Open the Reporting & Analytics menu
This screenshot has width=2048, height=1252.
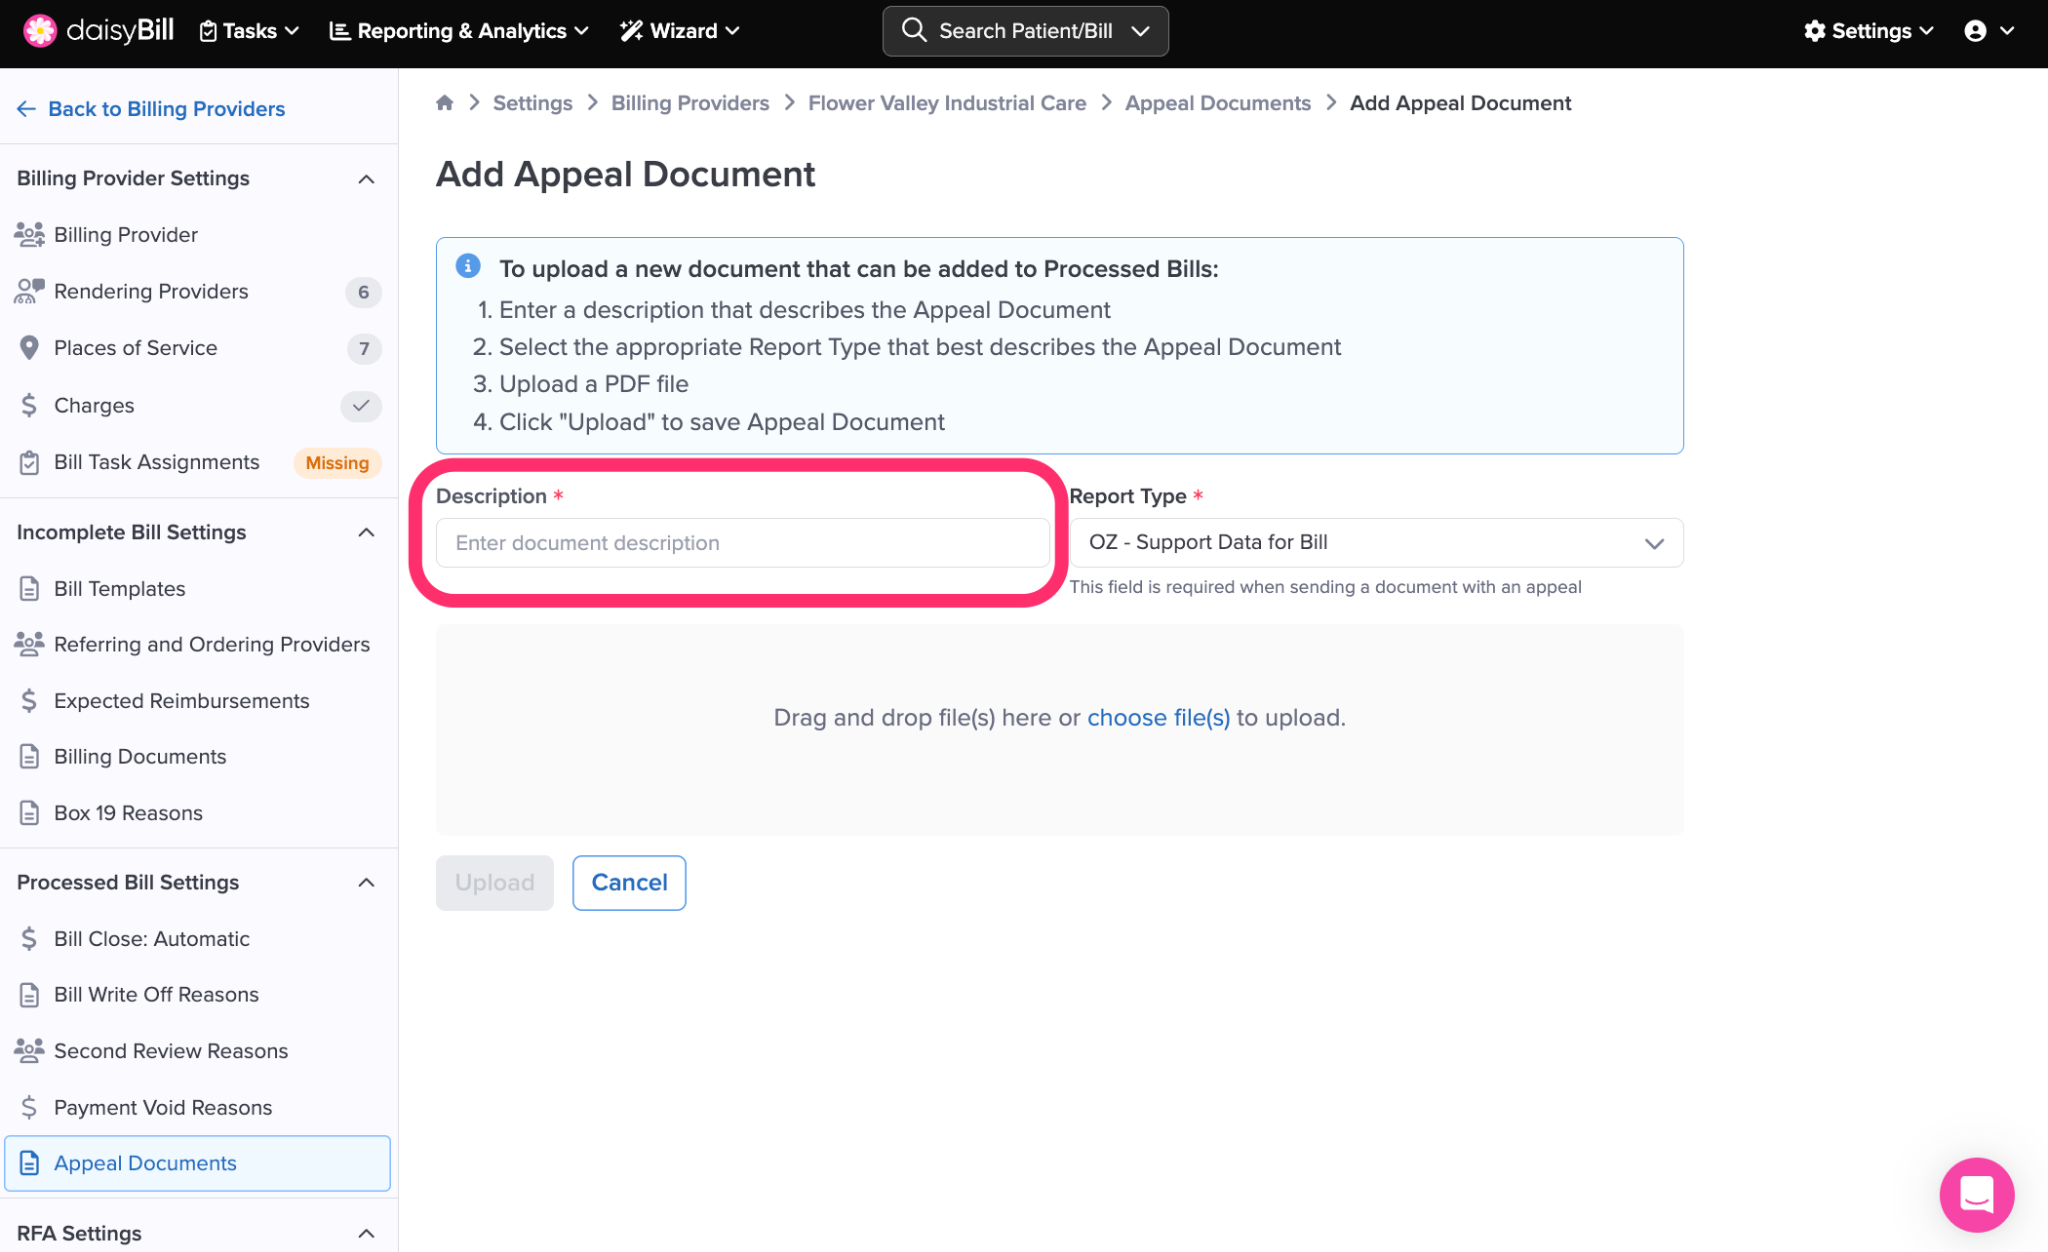point(459,31)
